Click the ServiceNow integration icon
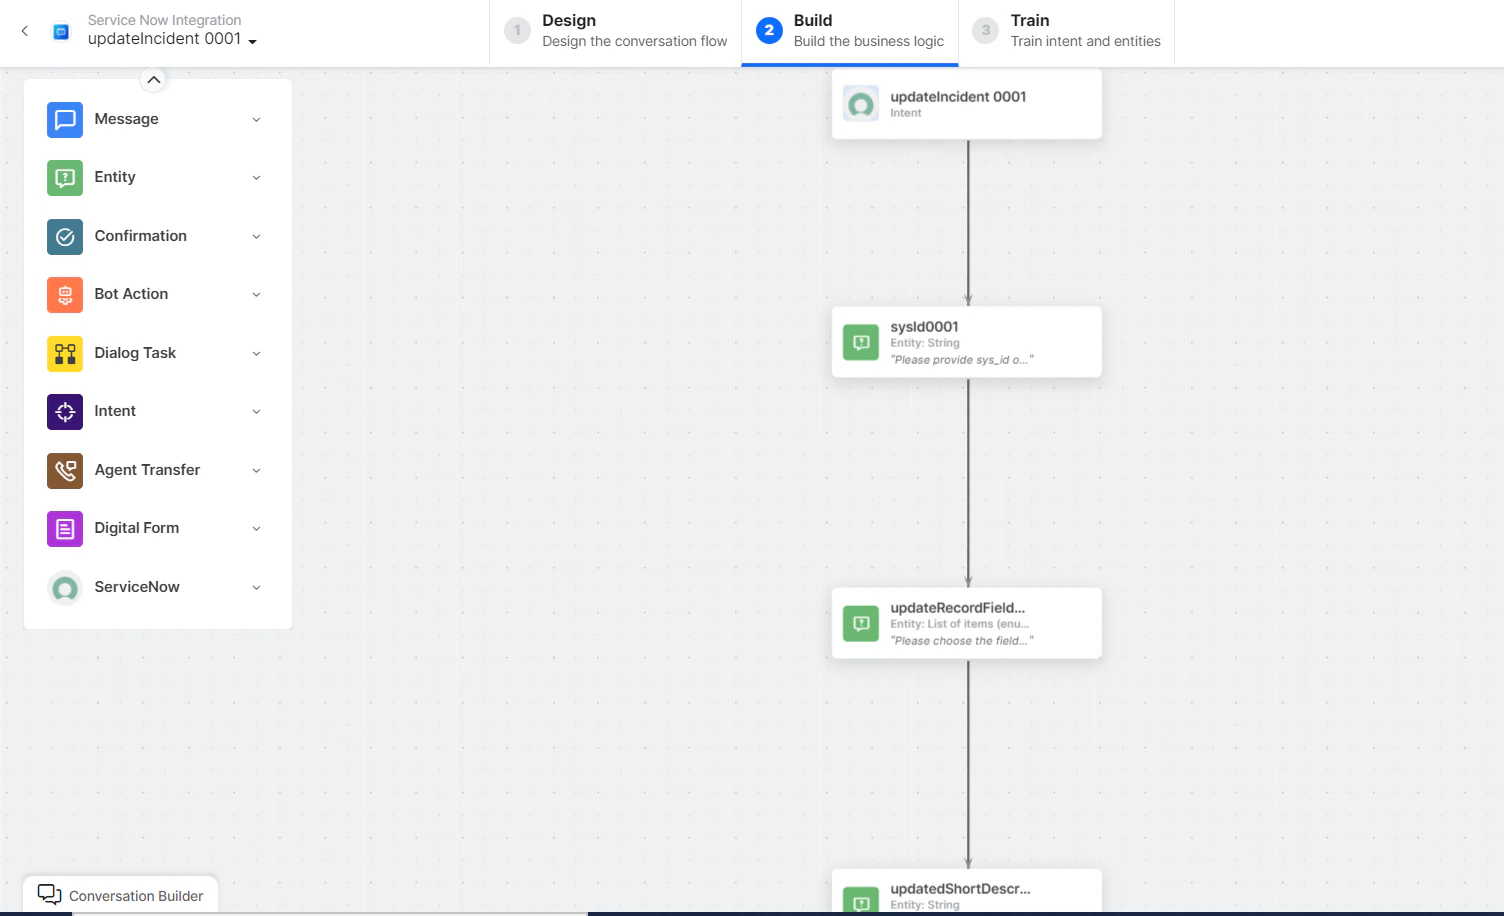 click(64, 588)
